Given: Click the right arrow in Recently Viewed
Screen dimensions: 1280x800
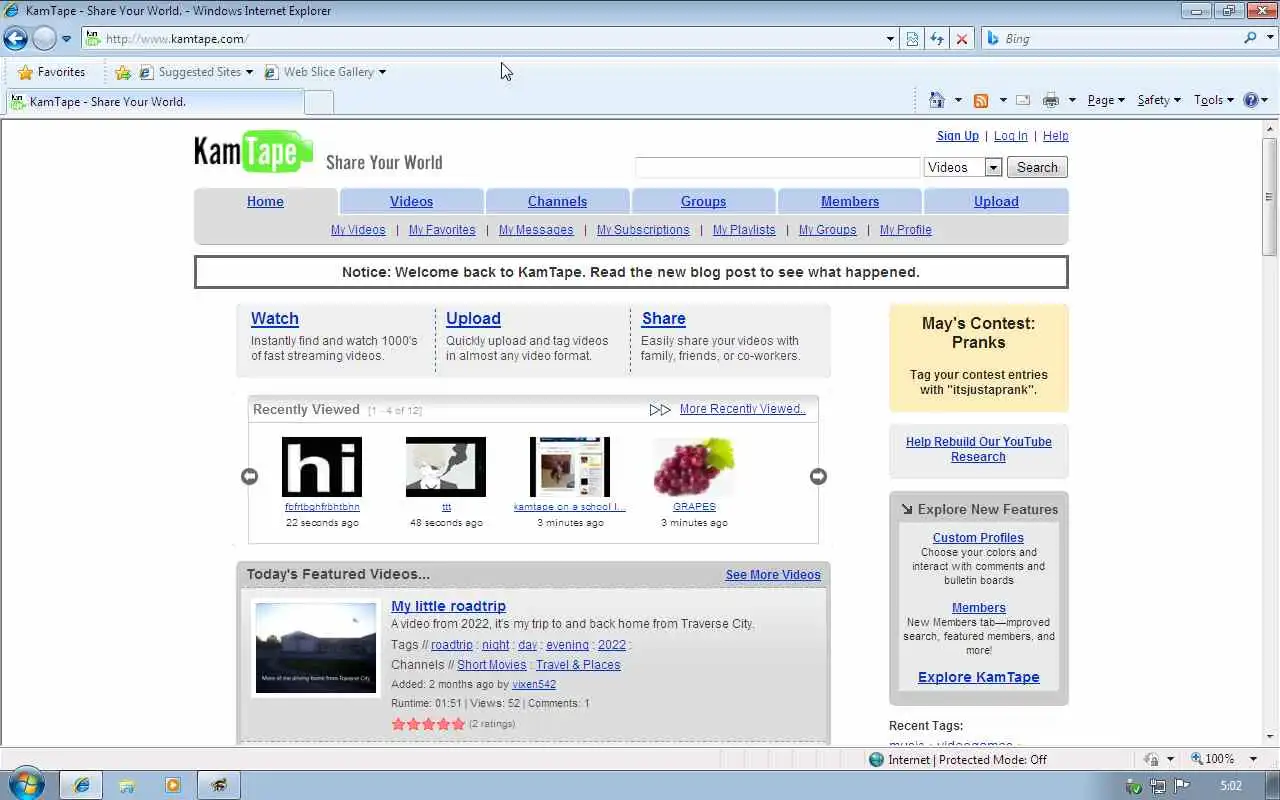Looking at the screenshot, I should [818, 476].
